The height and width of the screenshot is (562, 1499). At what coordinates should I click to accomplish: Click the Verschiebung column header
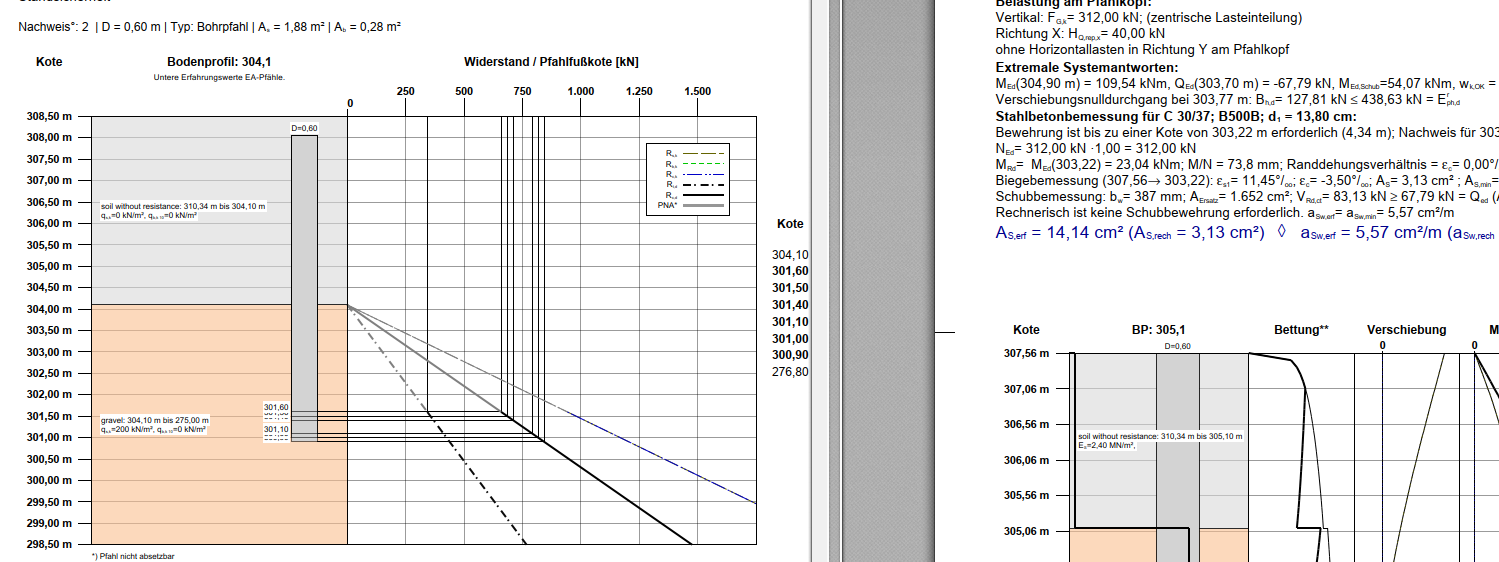[x=1406, y=329]
